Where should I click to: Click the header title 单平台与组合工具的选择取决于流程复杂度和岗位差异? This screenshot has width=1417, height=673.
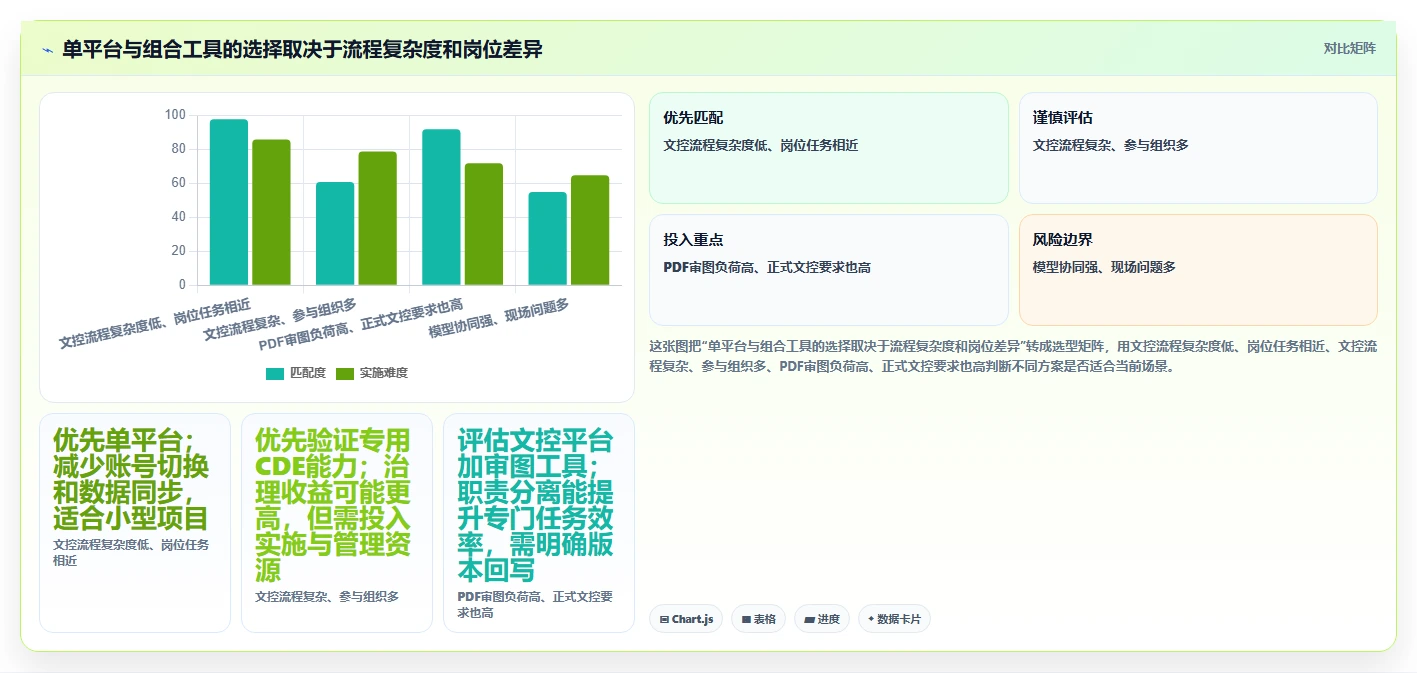pos(302,49)
